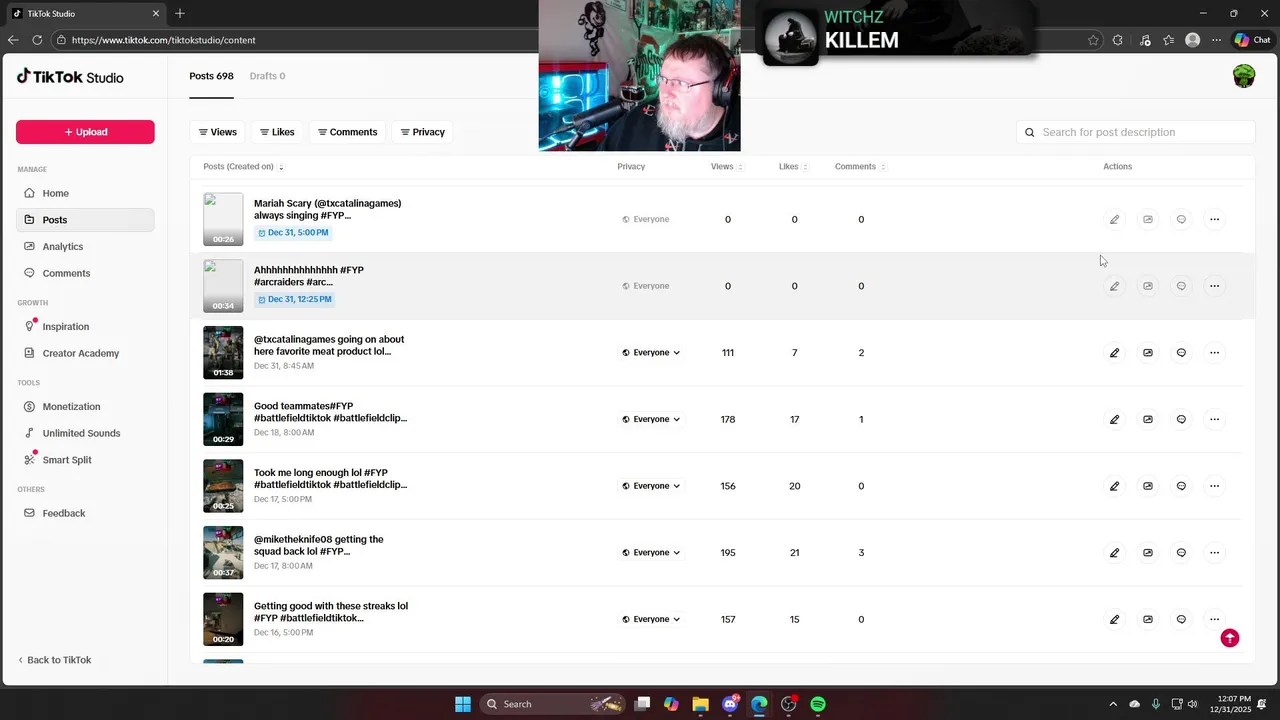The height and width of the screenshot is (720, 1280).
Task: Open the Comments filter button
Action: click(347, 132)
